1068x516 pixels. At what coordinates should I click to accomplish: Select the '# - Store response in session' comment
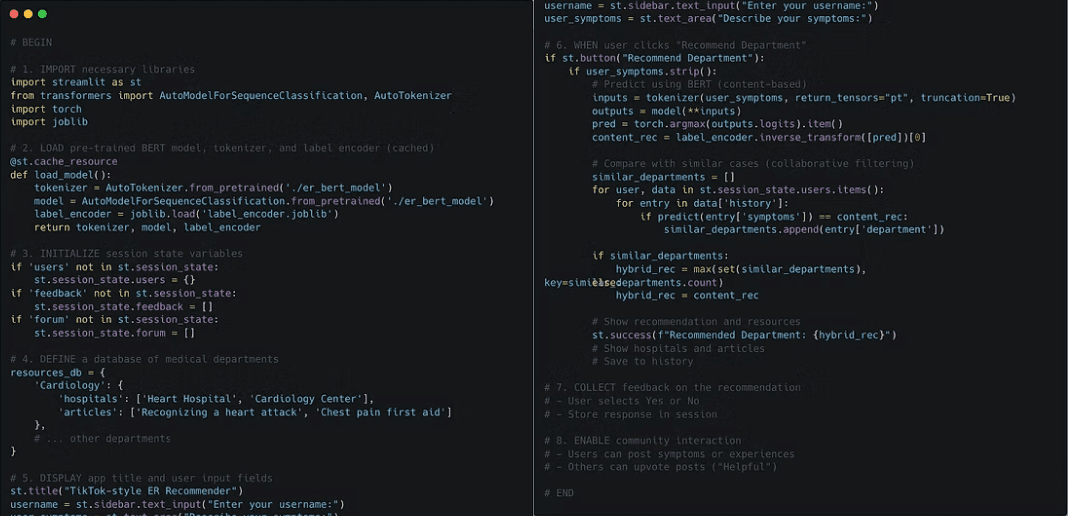click(x=631, y=415)
